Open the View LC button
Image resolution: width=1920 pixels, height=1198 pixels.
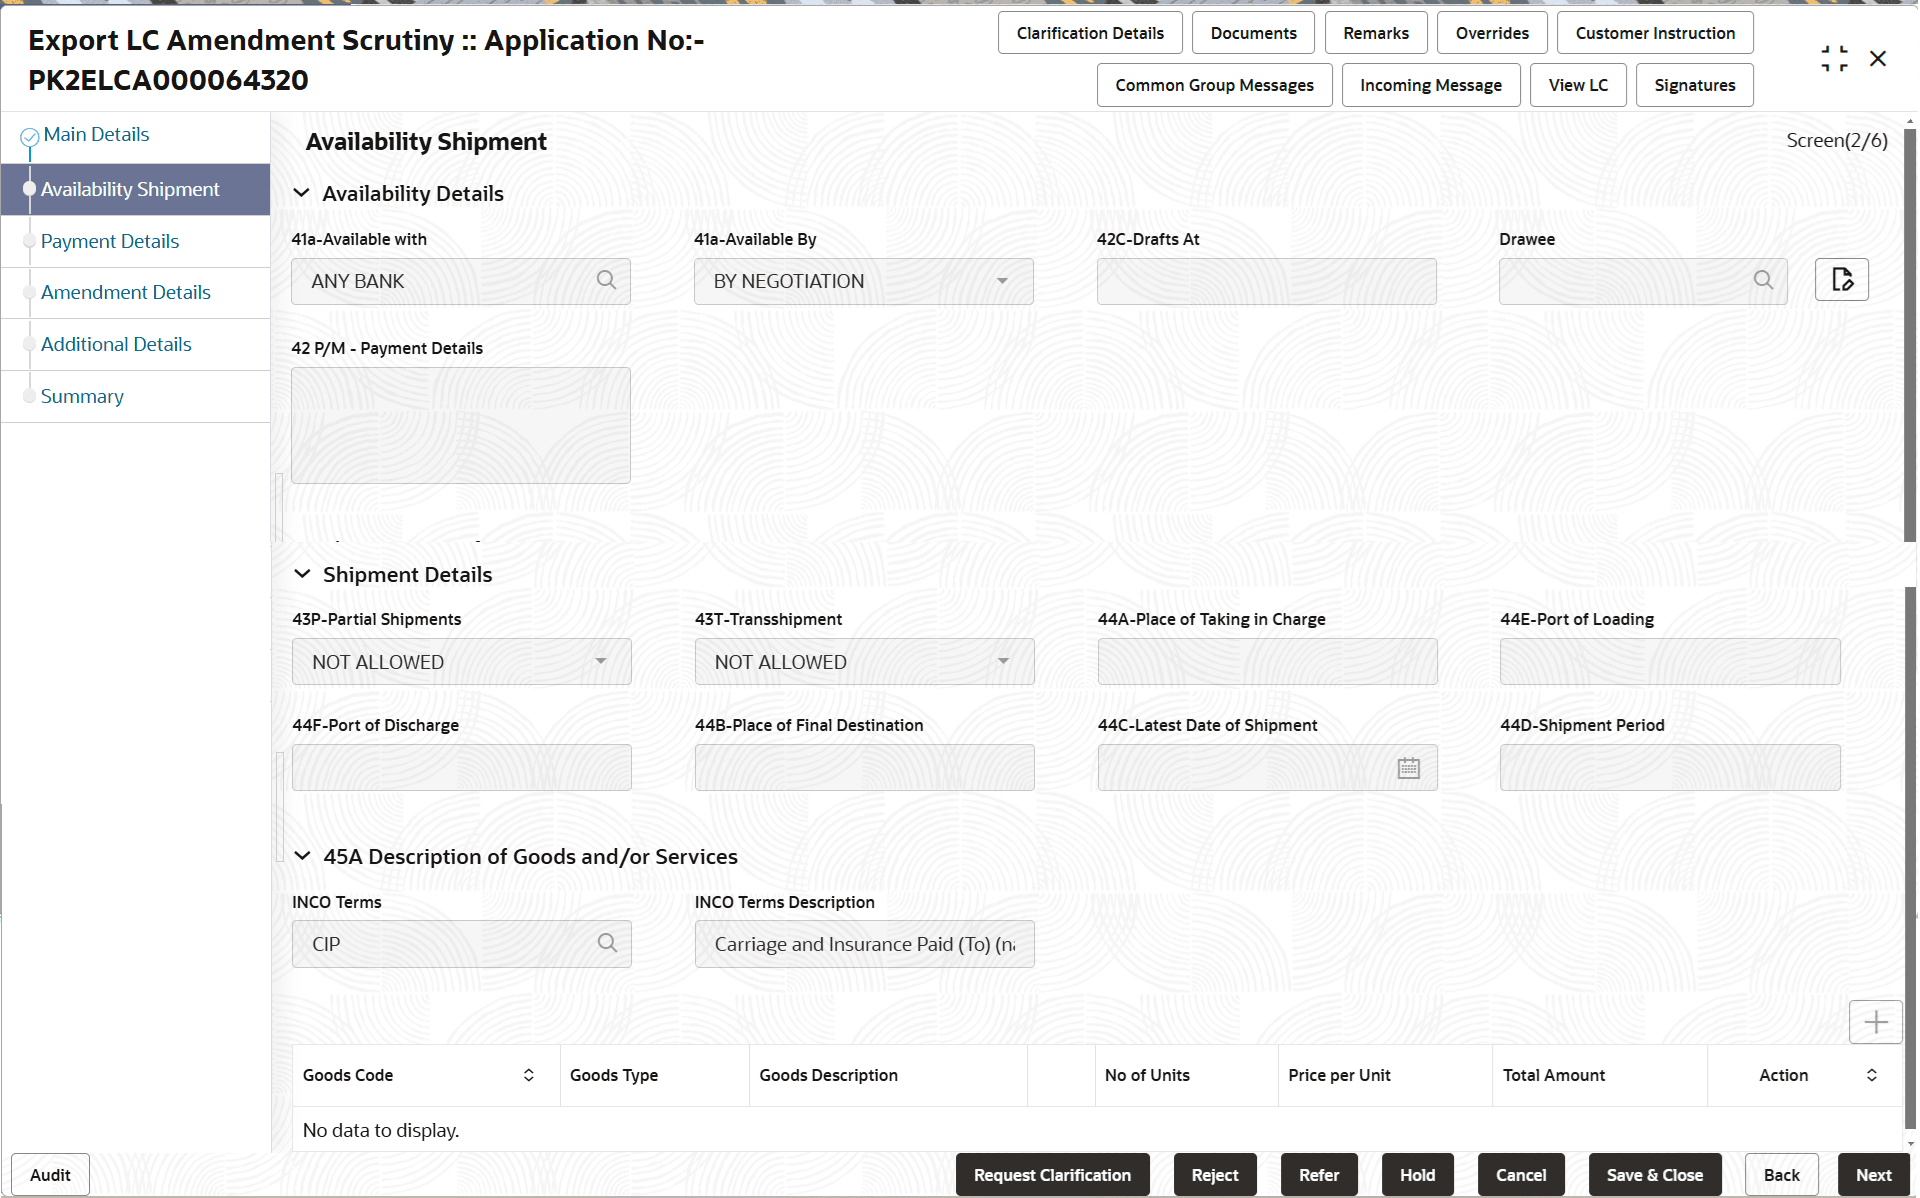coord(1578,85)
